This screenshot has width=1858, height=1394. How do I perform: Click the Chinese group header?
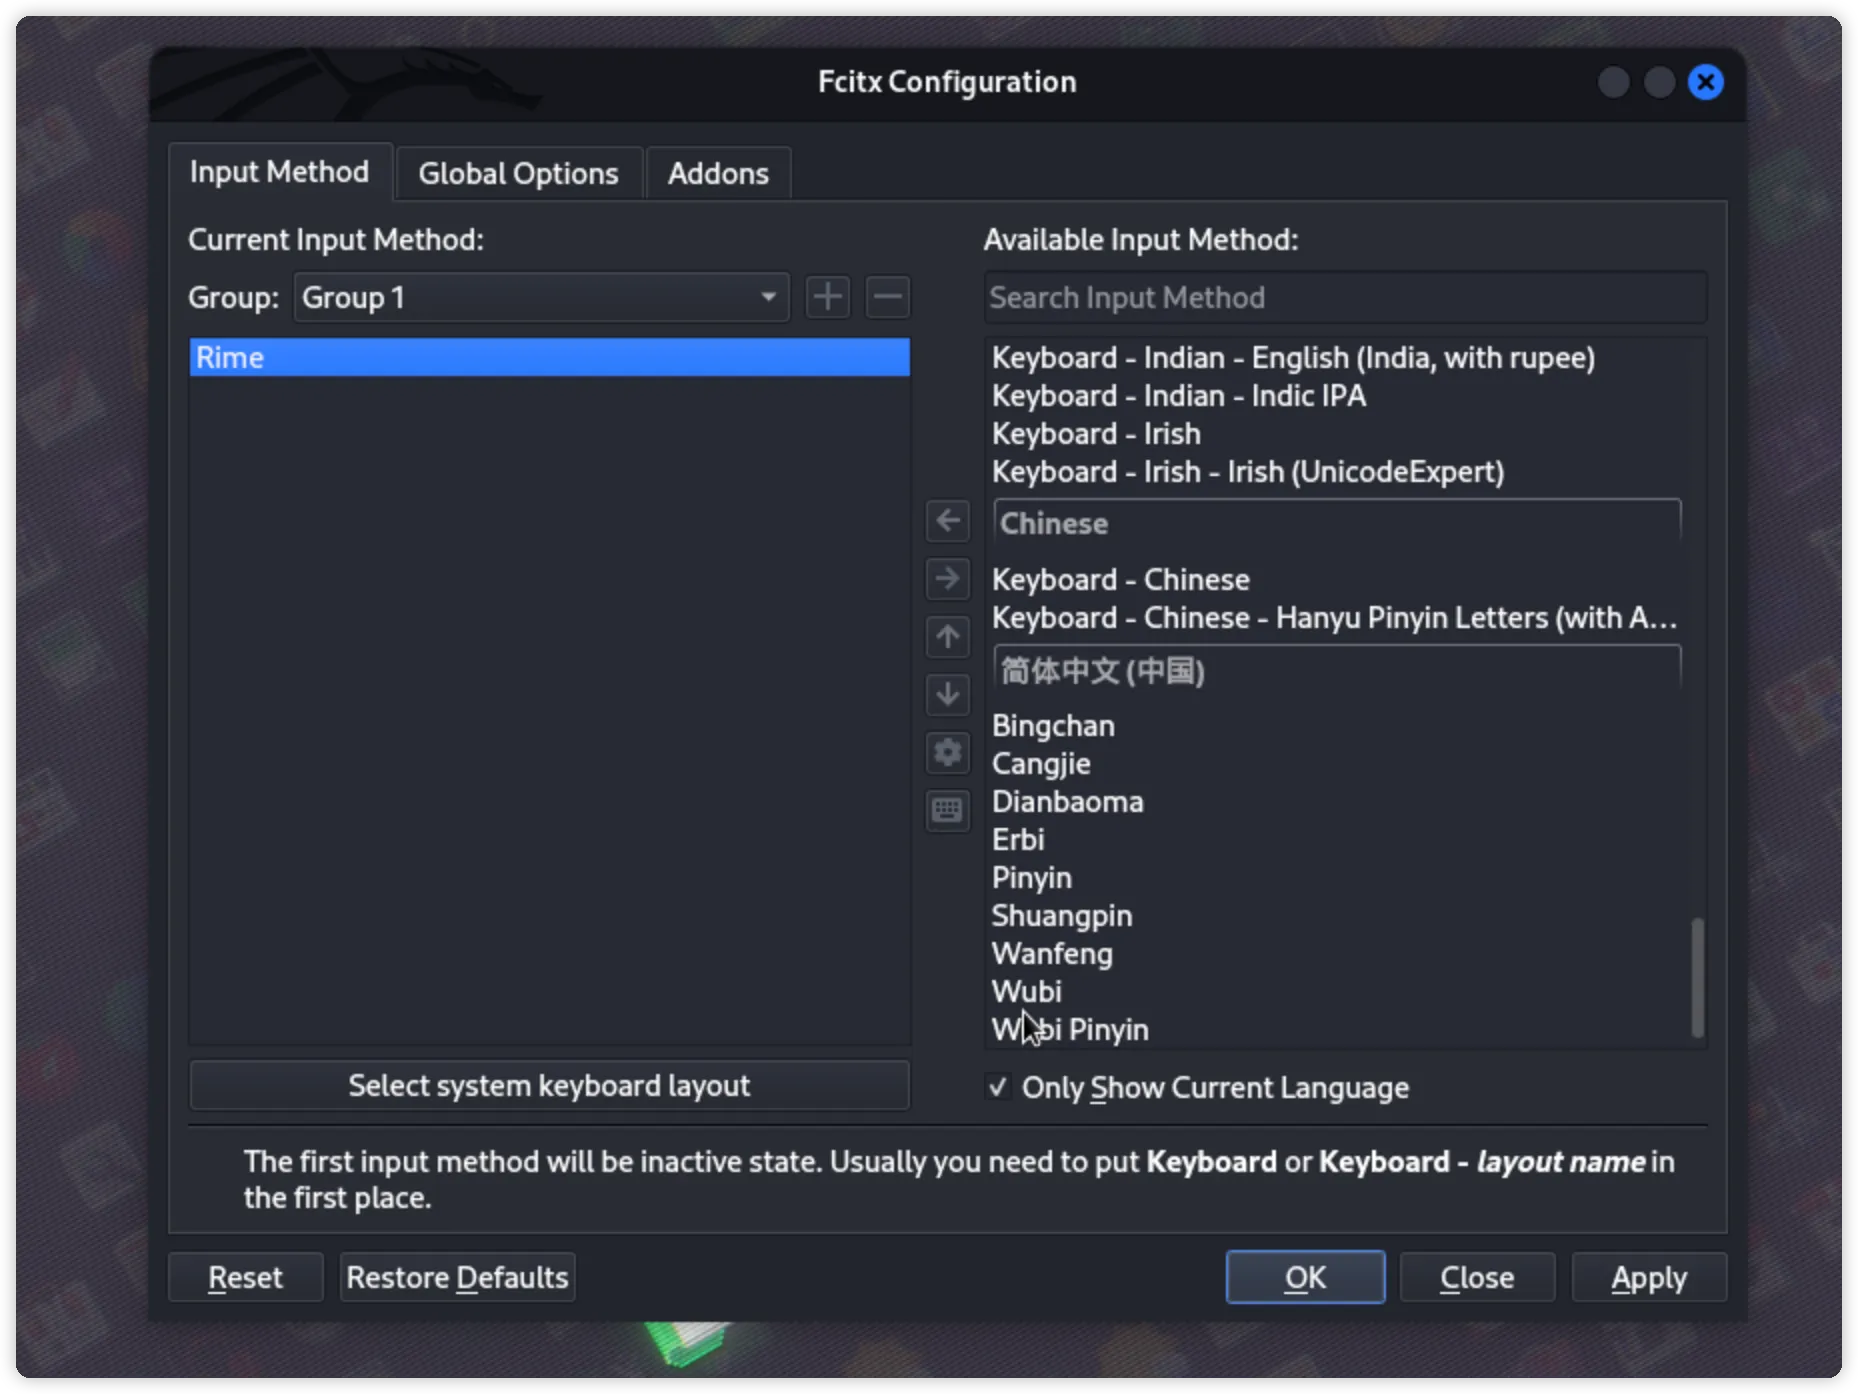1337,523
